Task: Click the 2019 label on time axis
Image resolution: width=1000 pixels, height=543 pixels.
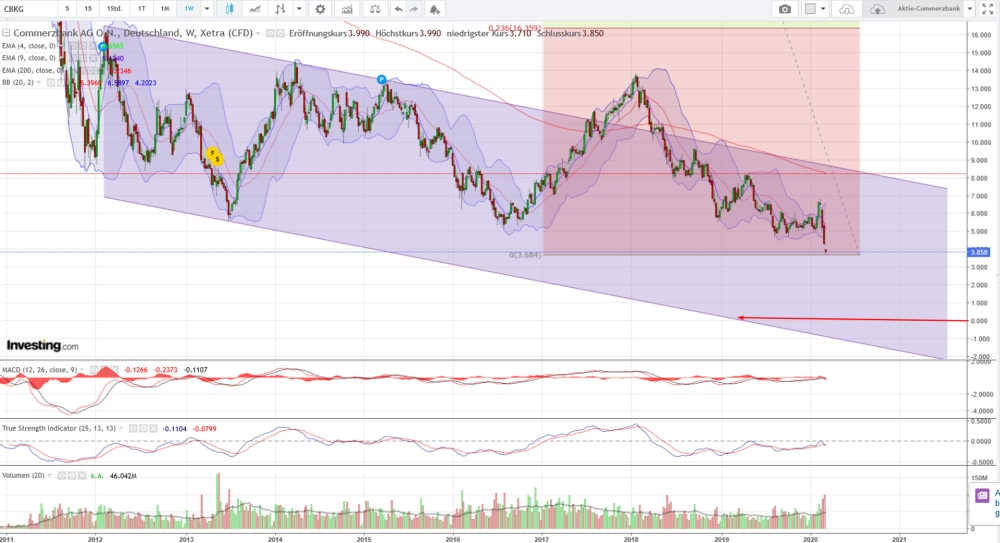Action: pyautogui.click(x=721, y=539)
